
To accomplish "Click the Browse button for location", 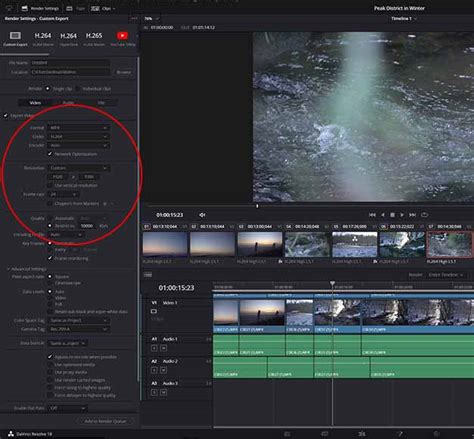I will 123,72.
